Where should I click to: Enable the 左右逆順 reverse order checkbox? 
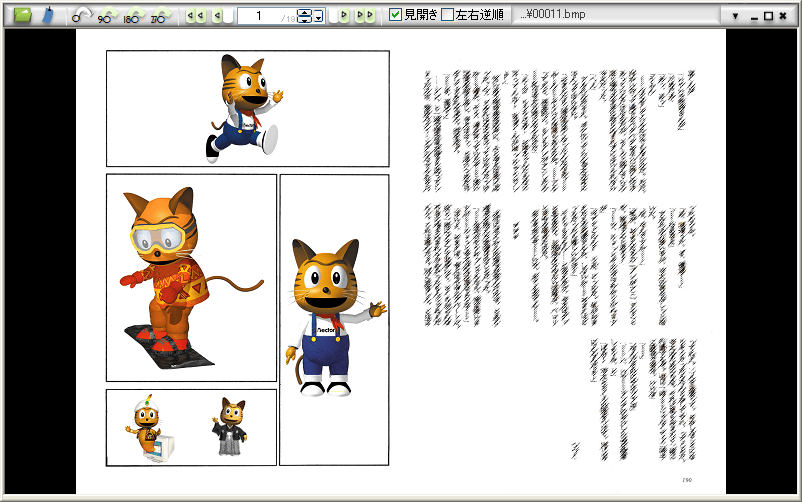[x=448, y=15]
